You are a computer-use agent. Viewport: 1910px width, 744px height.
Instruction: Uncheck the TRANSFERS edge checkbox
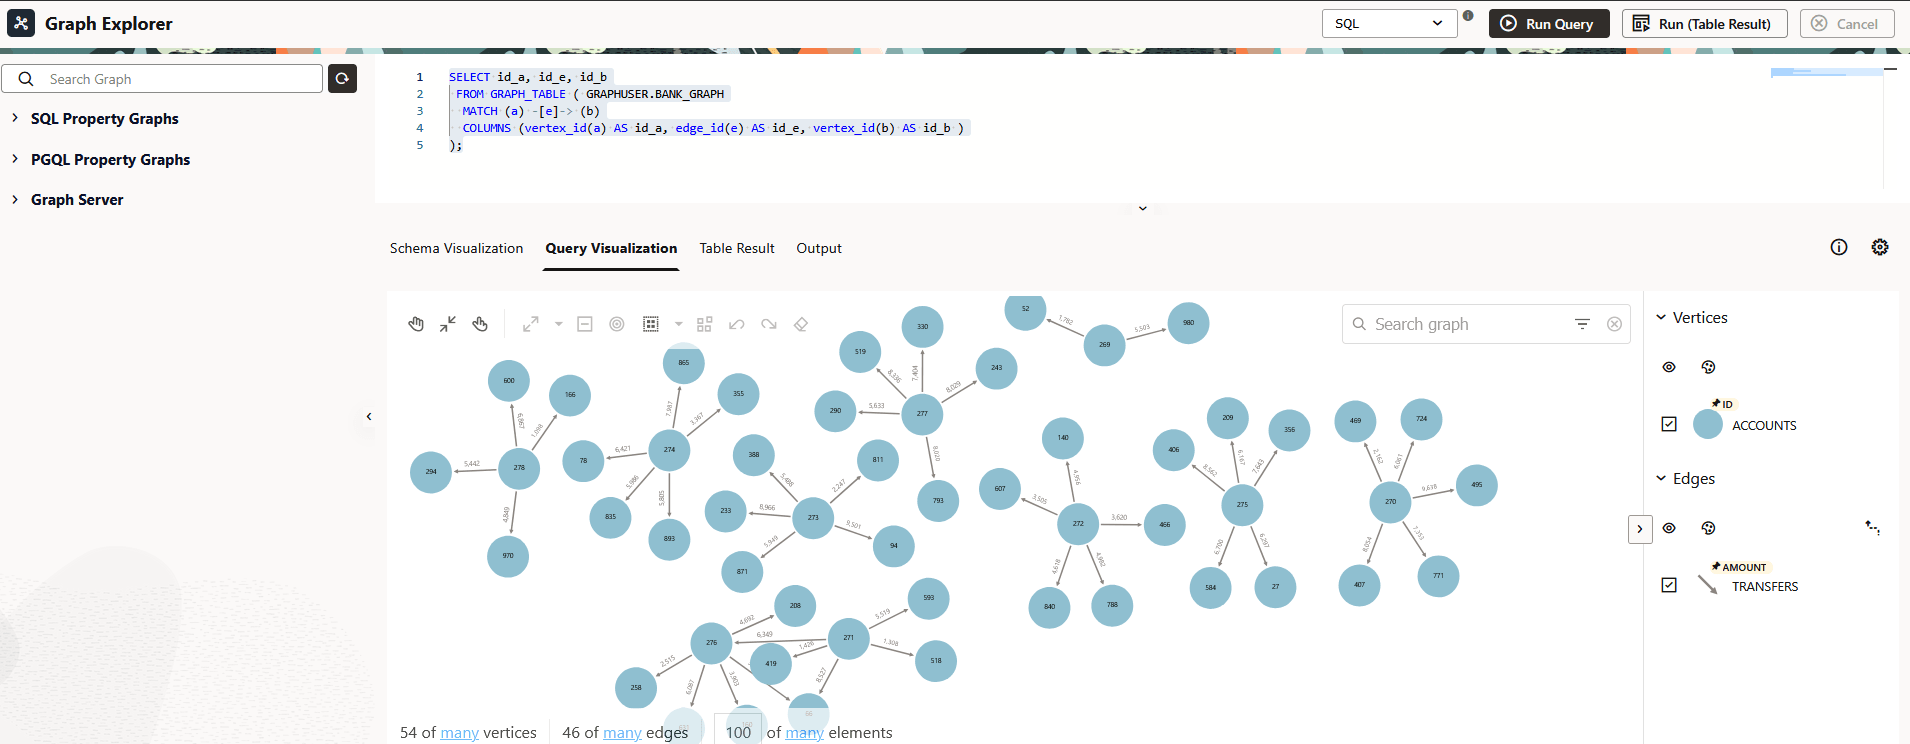point(1669,585)
